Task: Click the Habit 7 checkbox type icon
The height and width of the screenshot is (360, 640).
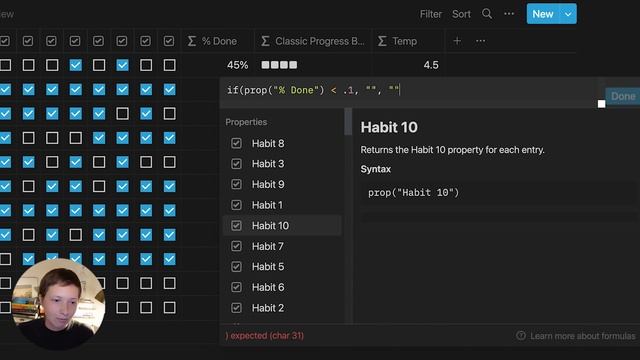Action: coord(236,246)
